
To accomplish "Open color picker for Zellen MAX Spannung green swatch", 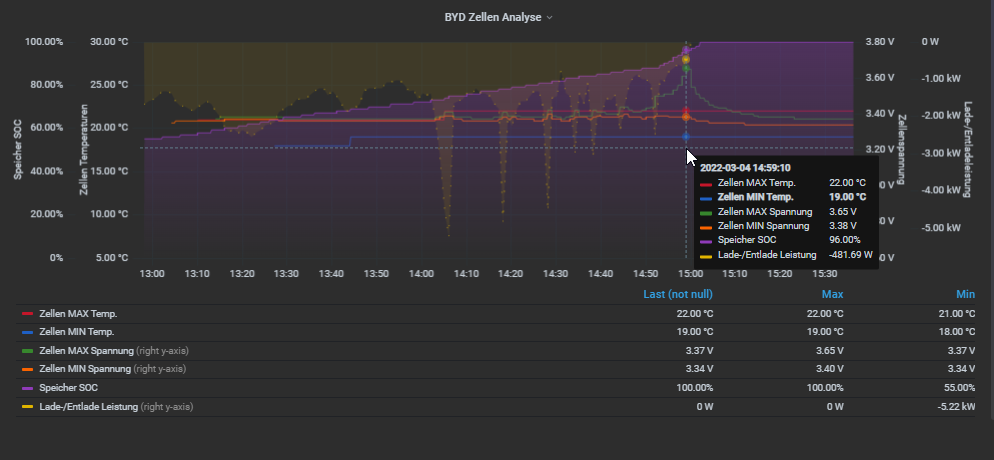I will (x=27, y=350).
